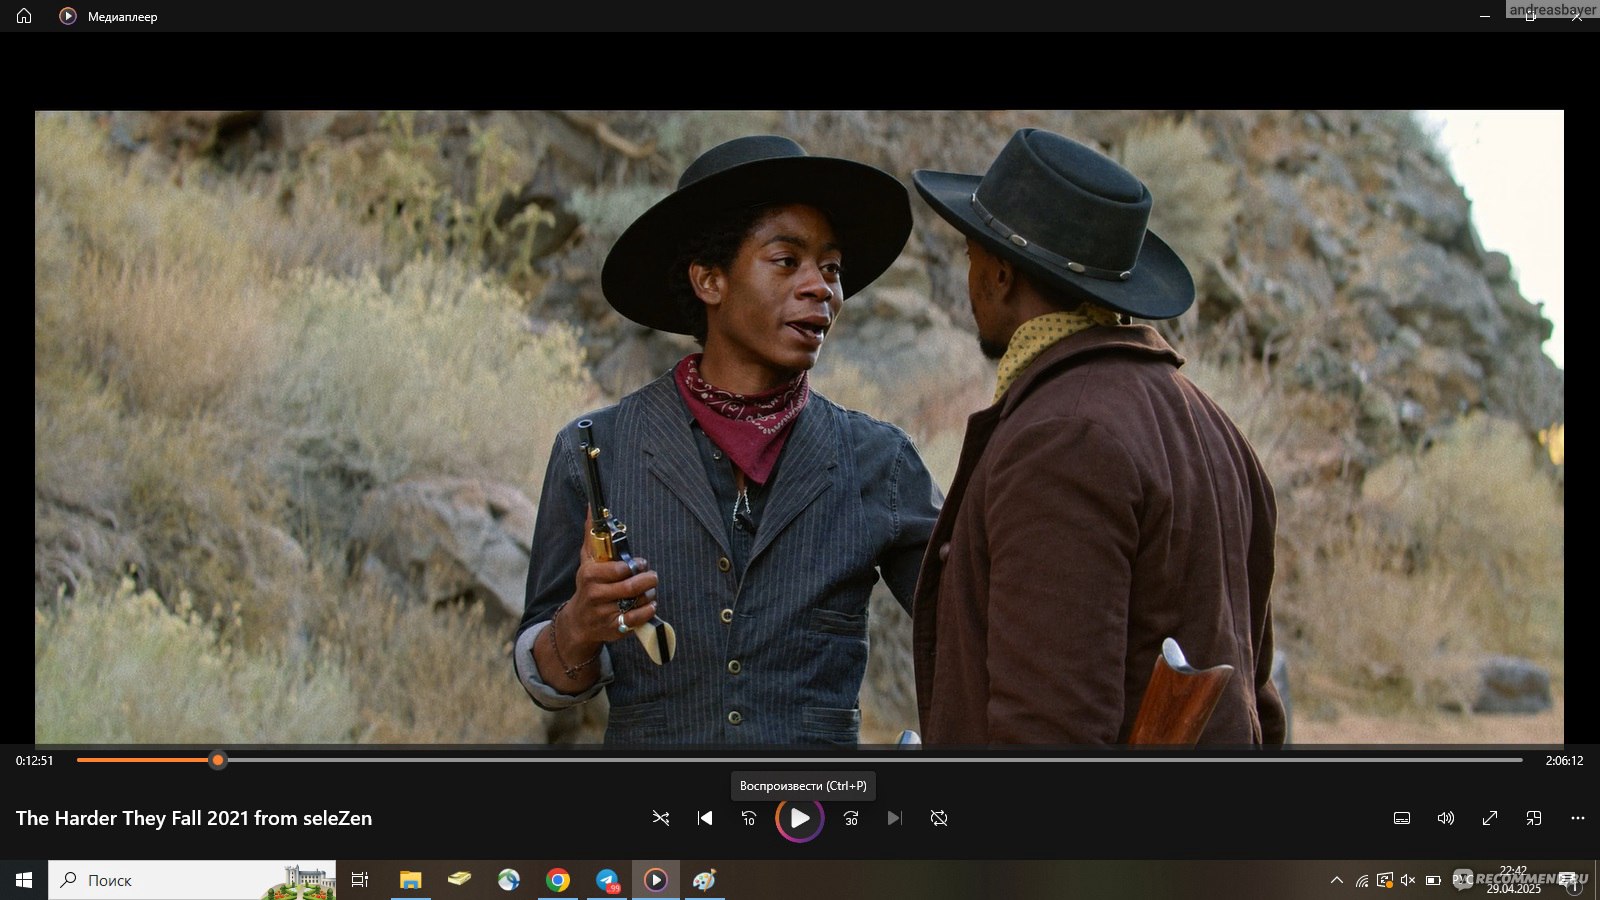Open the media player volume control

pos(1446,818)
